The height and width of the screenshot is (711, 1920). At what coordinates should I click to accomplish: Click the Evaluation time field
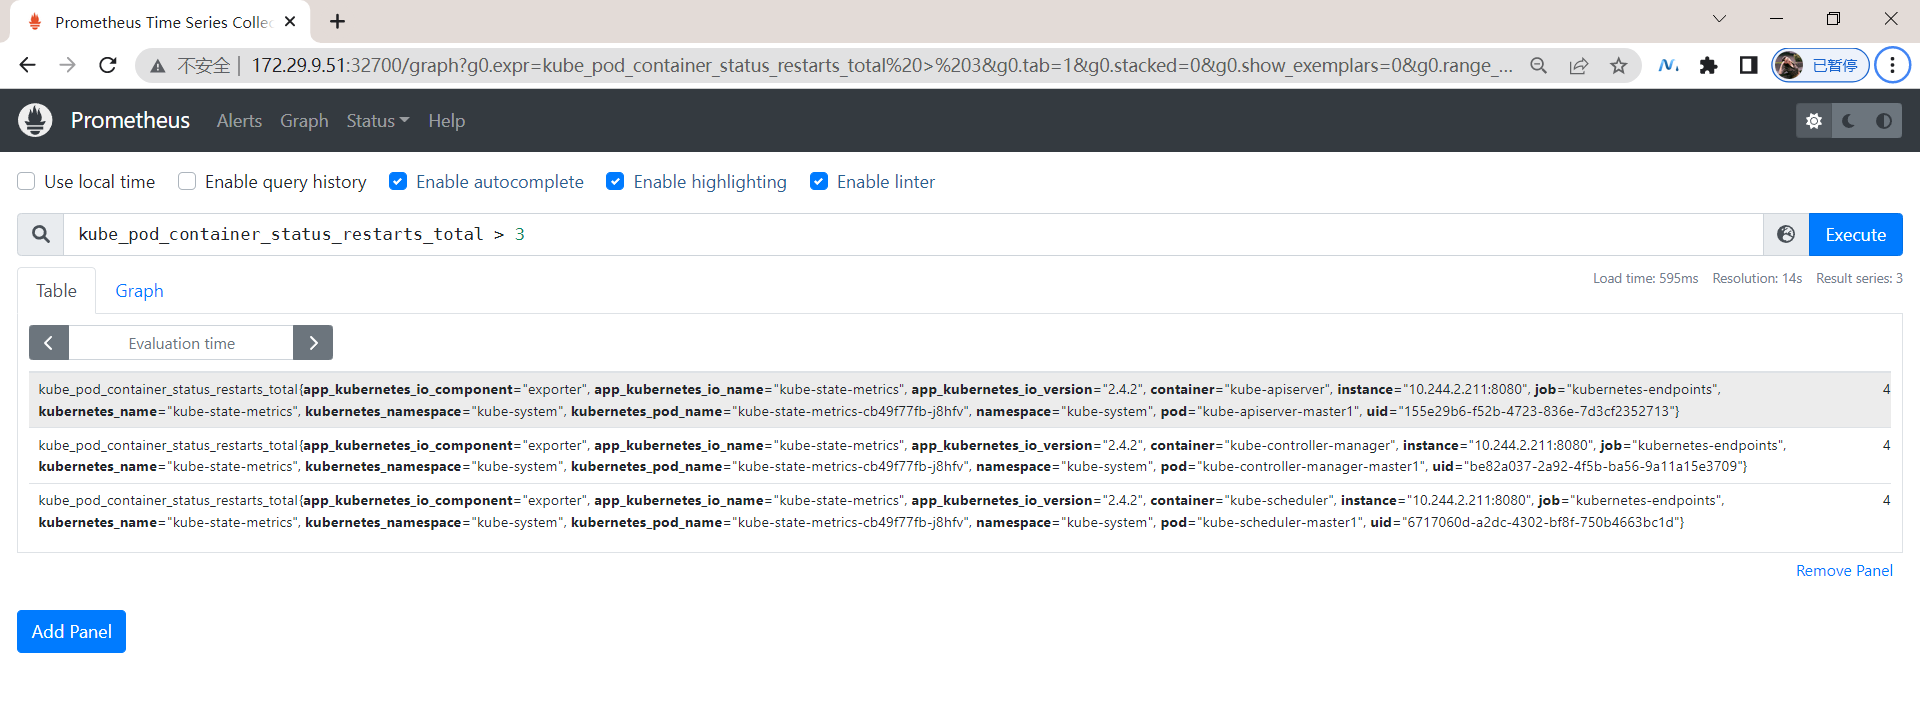(181, 343)
